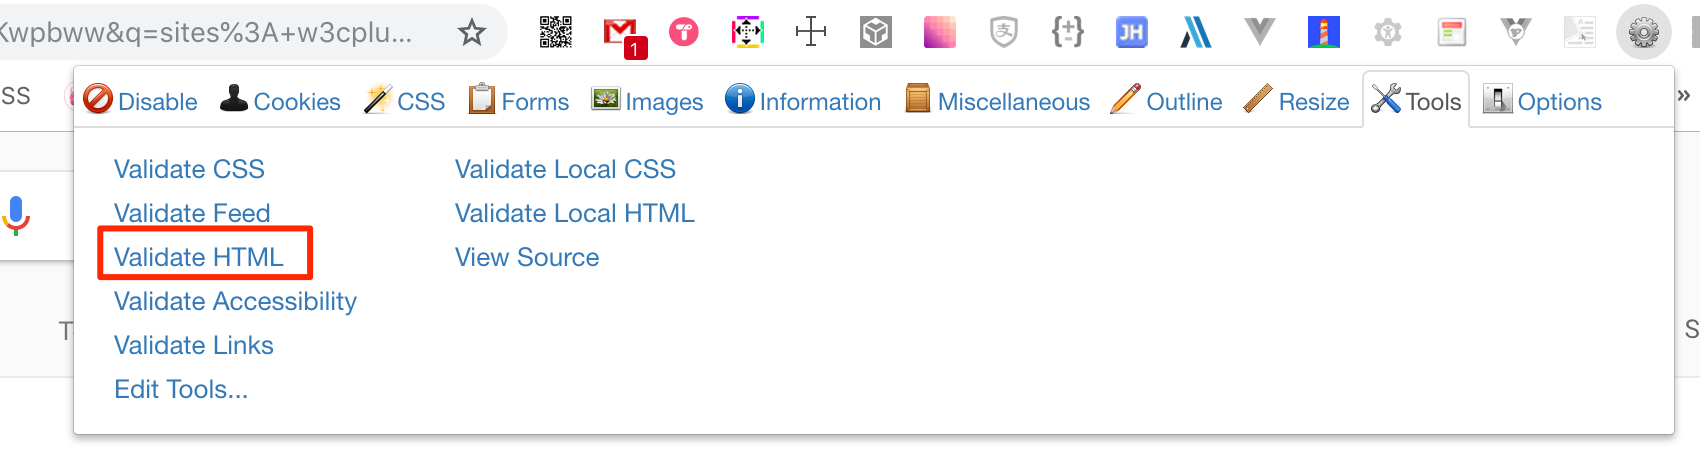
Task: Open the Disable tab
Action: coord(141,101)
